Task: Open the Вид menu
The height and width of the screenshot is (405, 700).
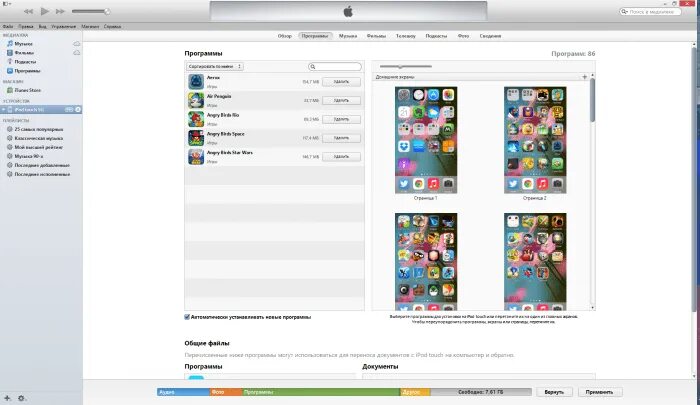Action: tap(42, 26)
